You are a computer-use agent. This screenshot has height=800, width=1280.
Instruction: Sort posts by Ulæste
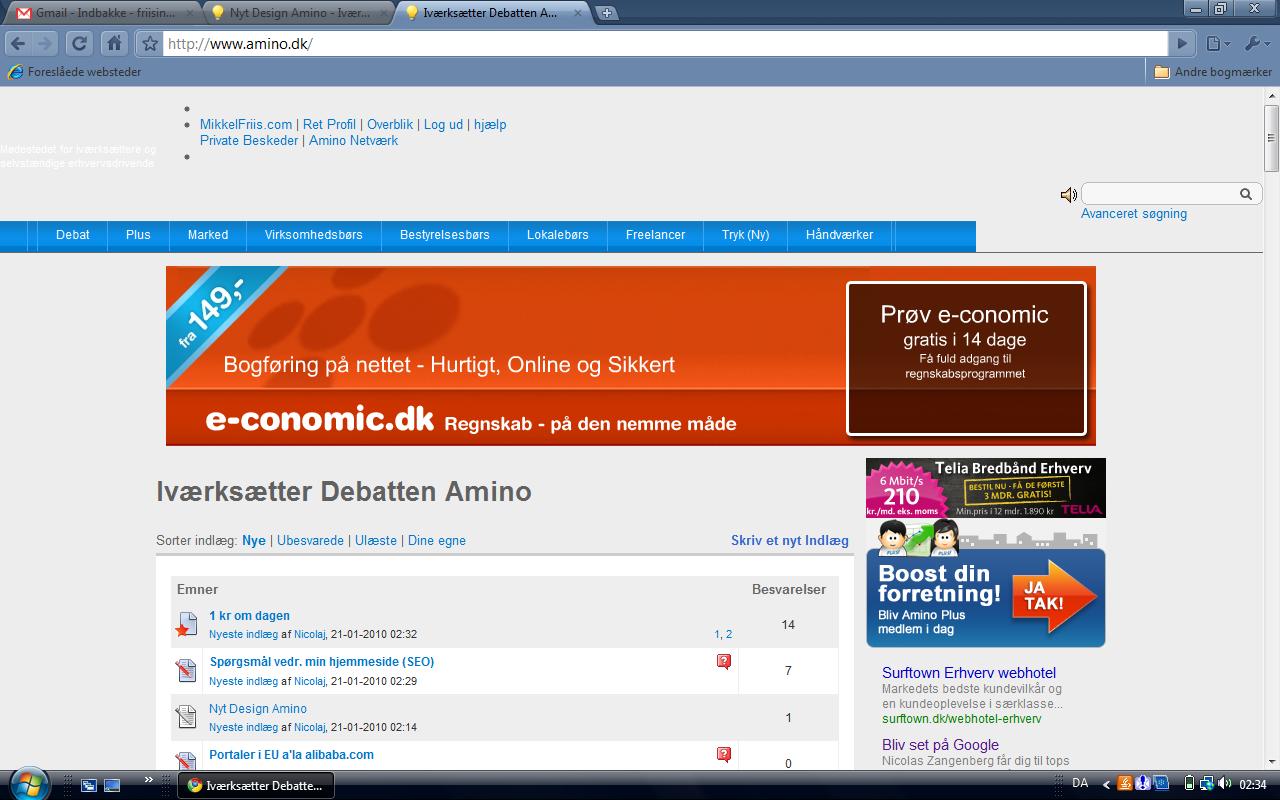376,540
